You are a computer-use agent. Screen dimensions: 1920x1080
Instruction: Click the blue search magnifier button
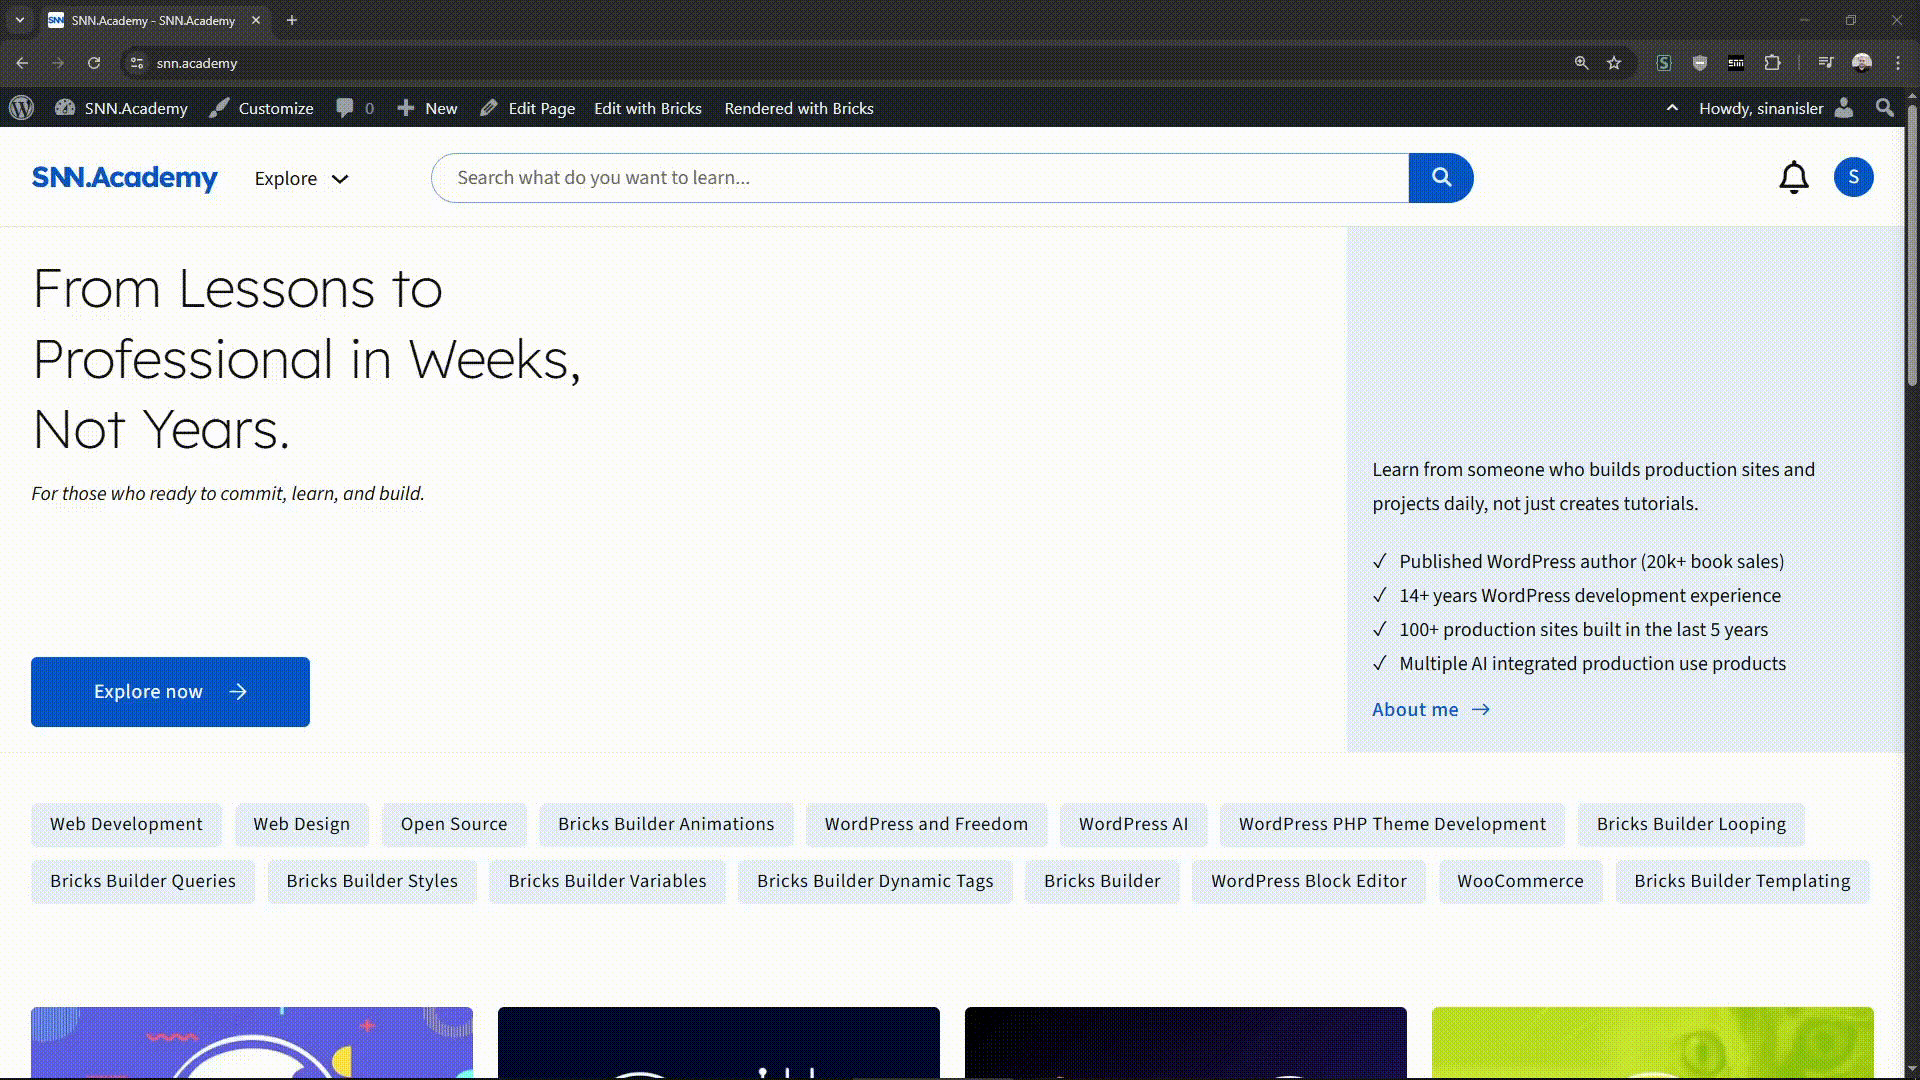[1440, 178]
